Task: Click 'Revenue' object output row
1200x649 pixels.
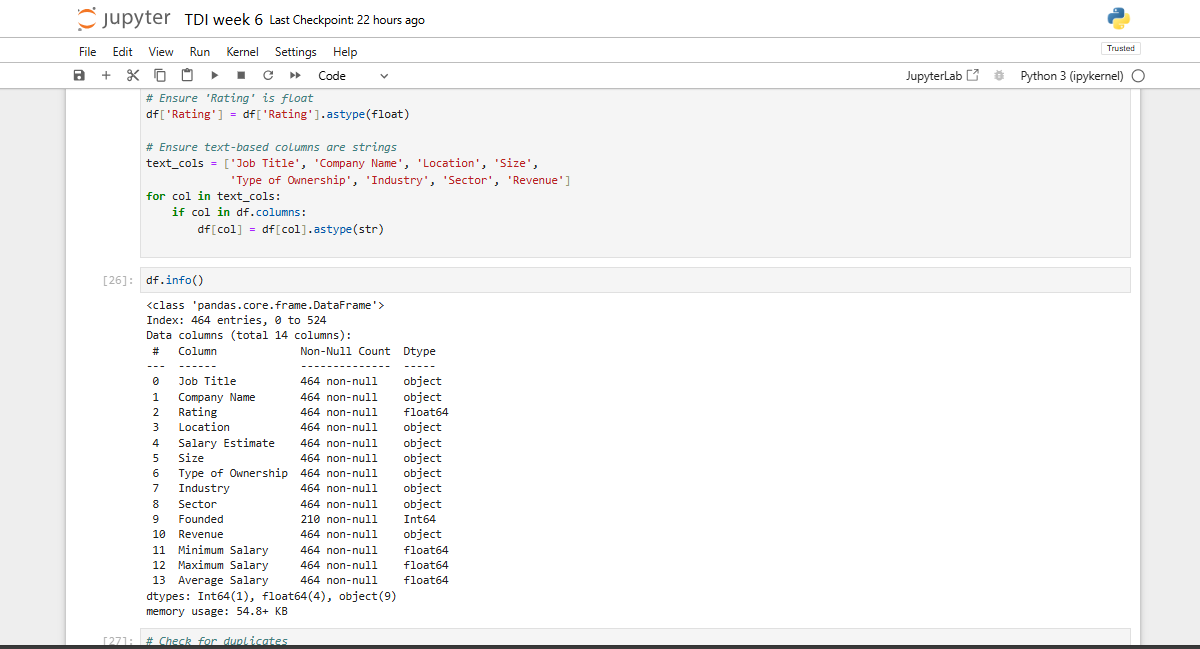Action: pyautogui.click(x=296, y=534)
